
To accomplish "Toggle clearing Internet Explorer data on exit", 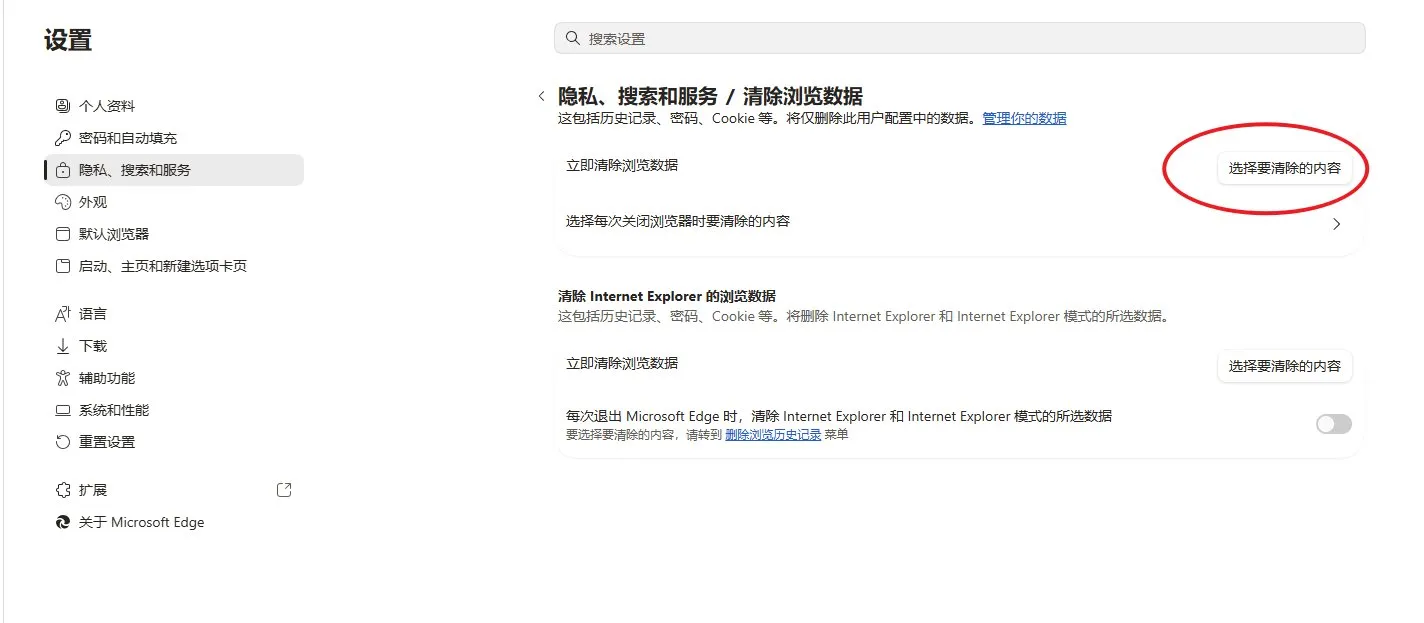I will pos(1333,424).
